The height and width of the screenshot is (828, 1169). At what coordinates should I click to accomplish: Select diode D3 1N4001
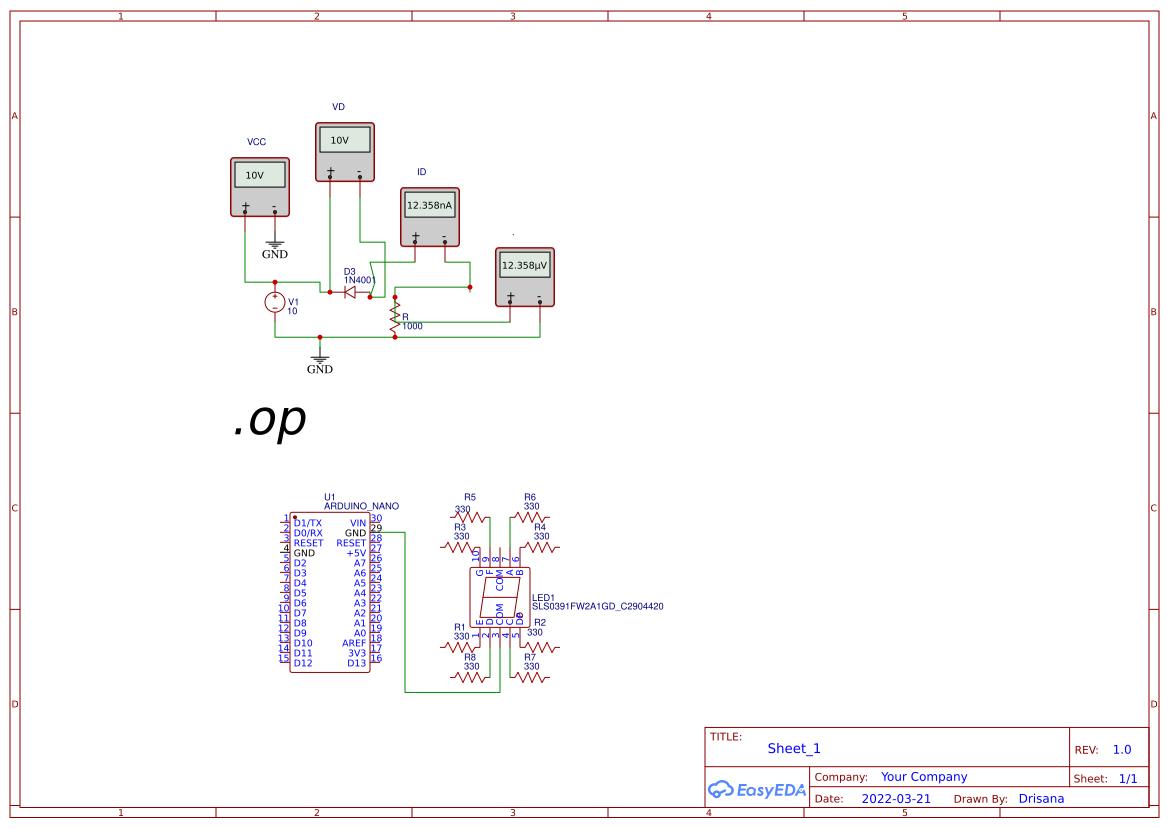coord(351,291)
